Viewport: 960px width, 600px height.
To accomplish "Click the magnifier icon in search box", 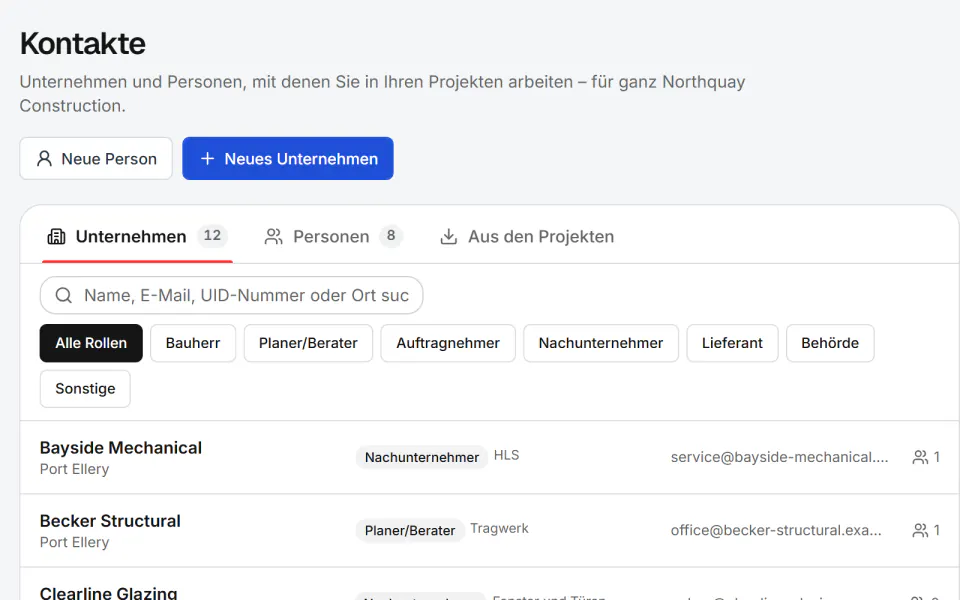I will click(x=64, y=295).
